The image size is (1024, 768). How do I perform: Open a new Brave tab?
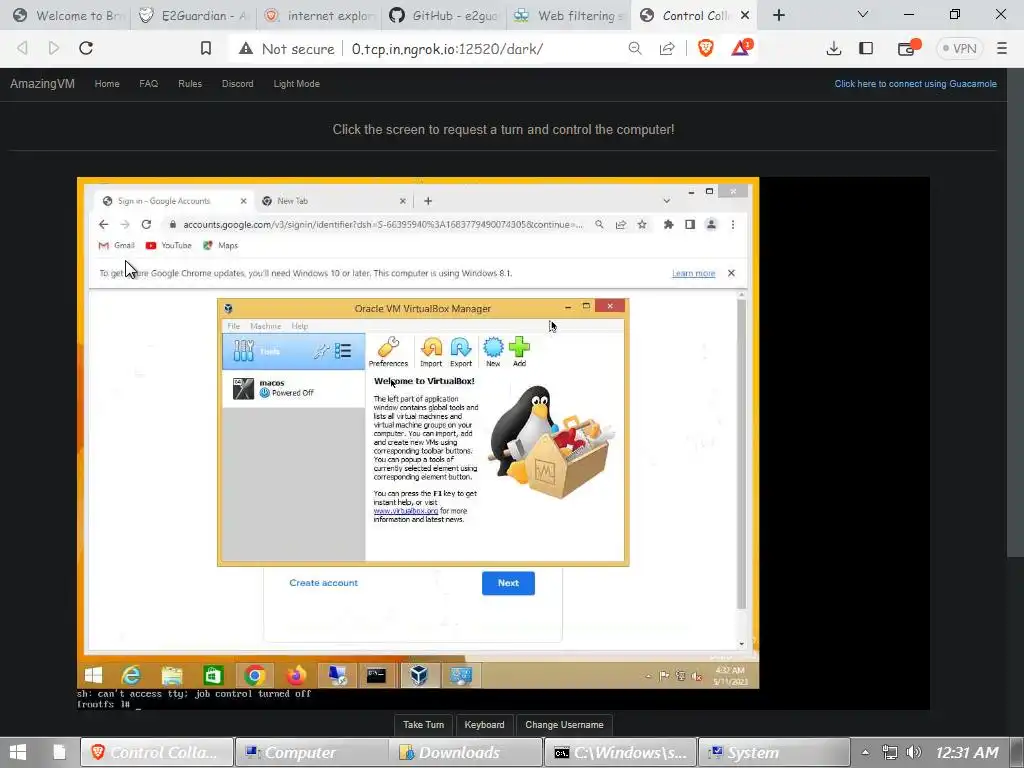(778, 15)
